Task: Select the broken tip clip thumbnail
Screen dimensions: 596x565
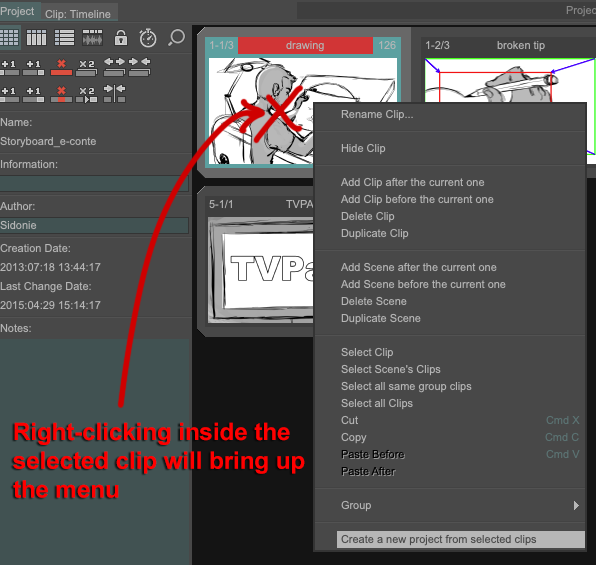Action: (509, 81)
